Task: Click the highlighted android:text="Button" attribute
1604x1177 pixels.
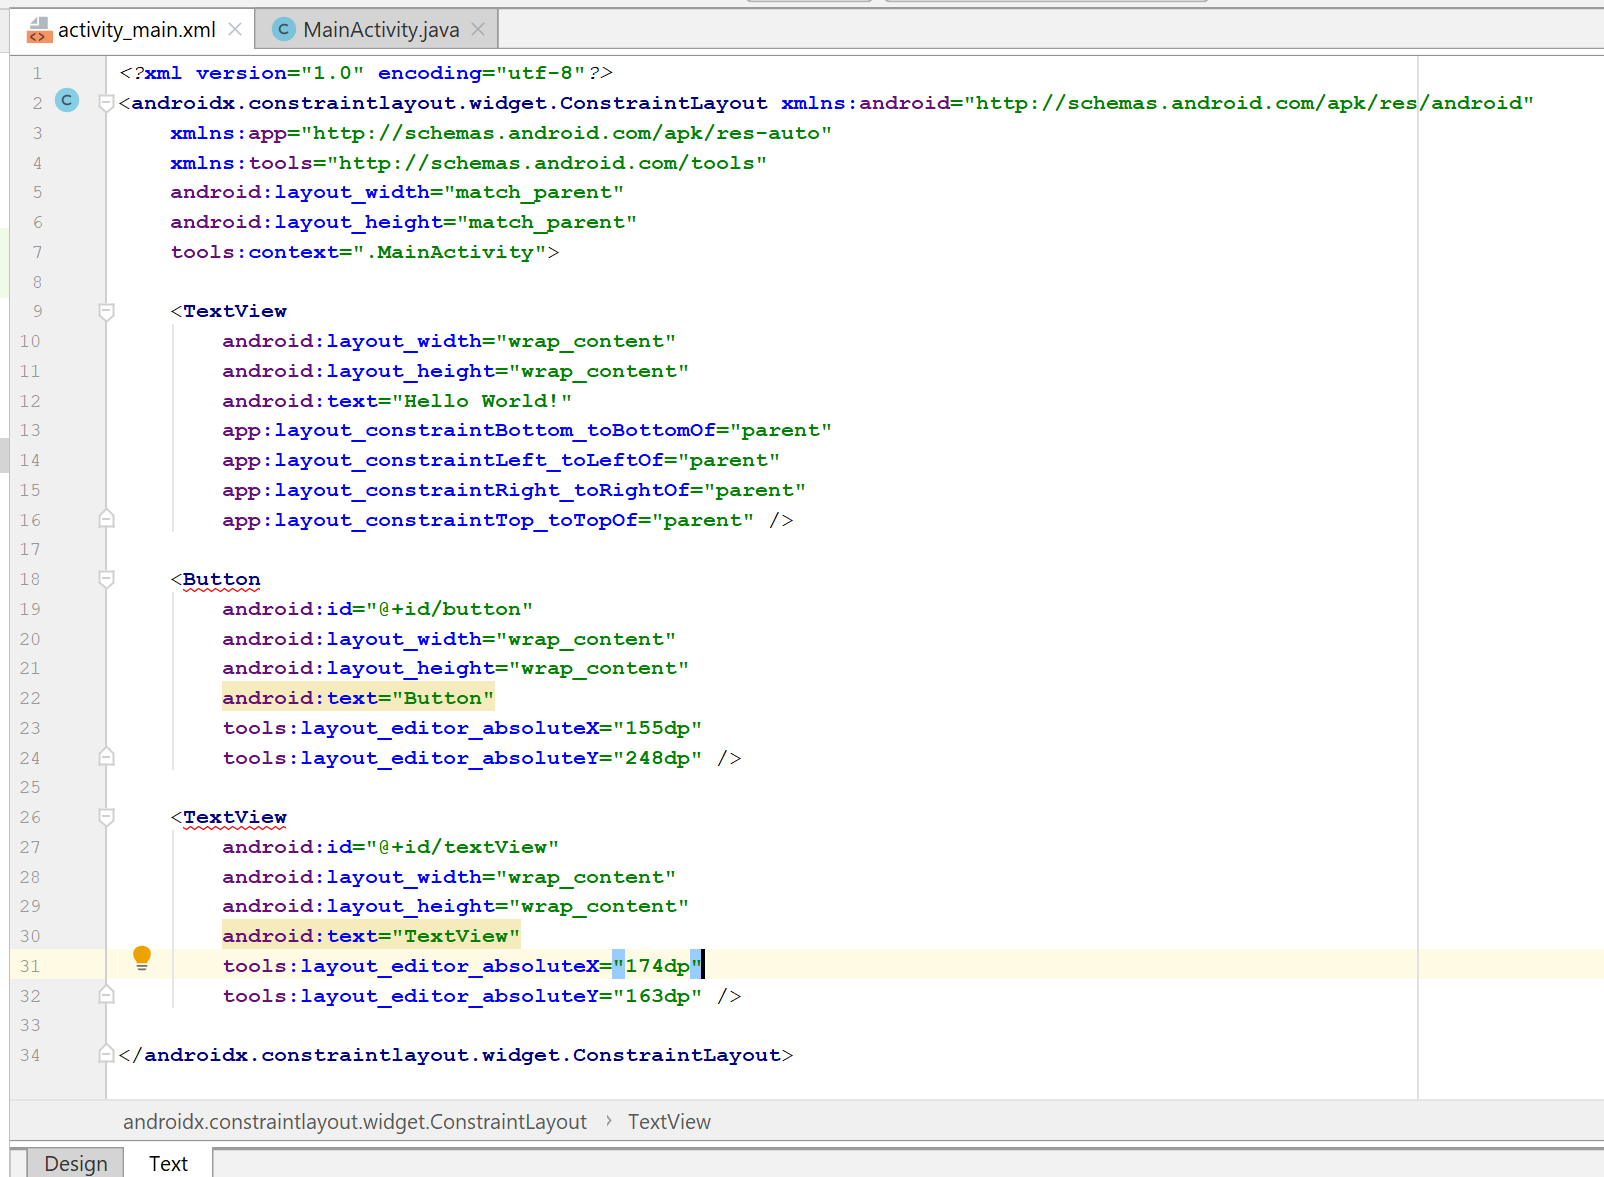Action: tap(358, 698)
